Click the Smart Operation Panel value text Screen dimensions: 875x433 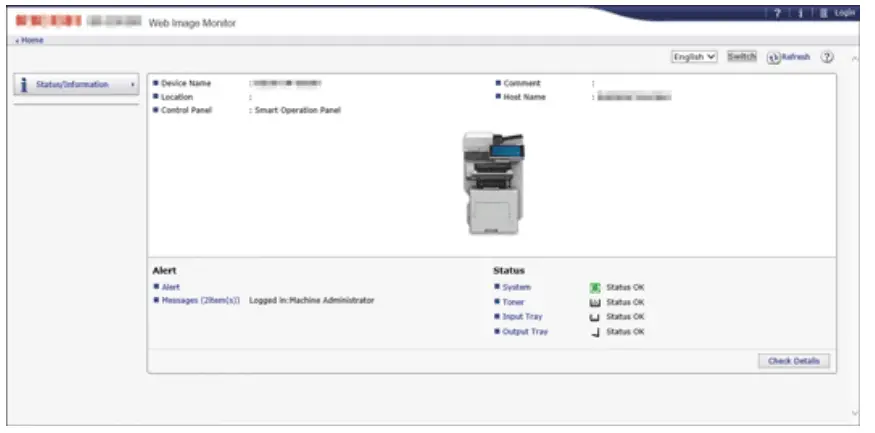[297, 110]
